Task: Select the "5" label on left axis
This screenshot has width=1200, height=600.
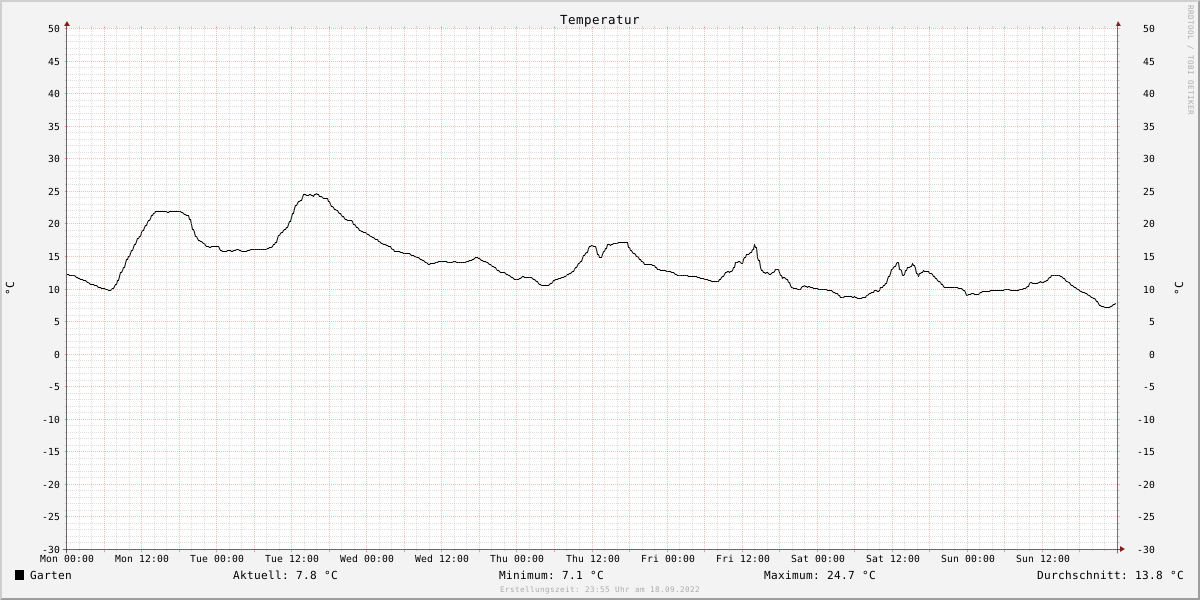Action: [57, 322]
